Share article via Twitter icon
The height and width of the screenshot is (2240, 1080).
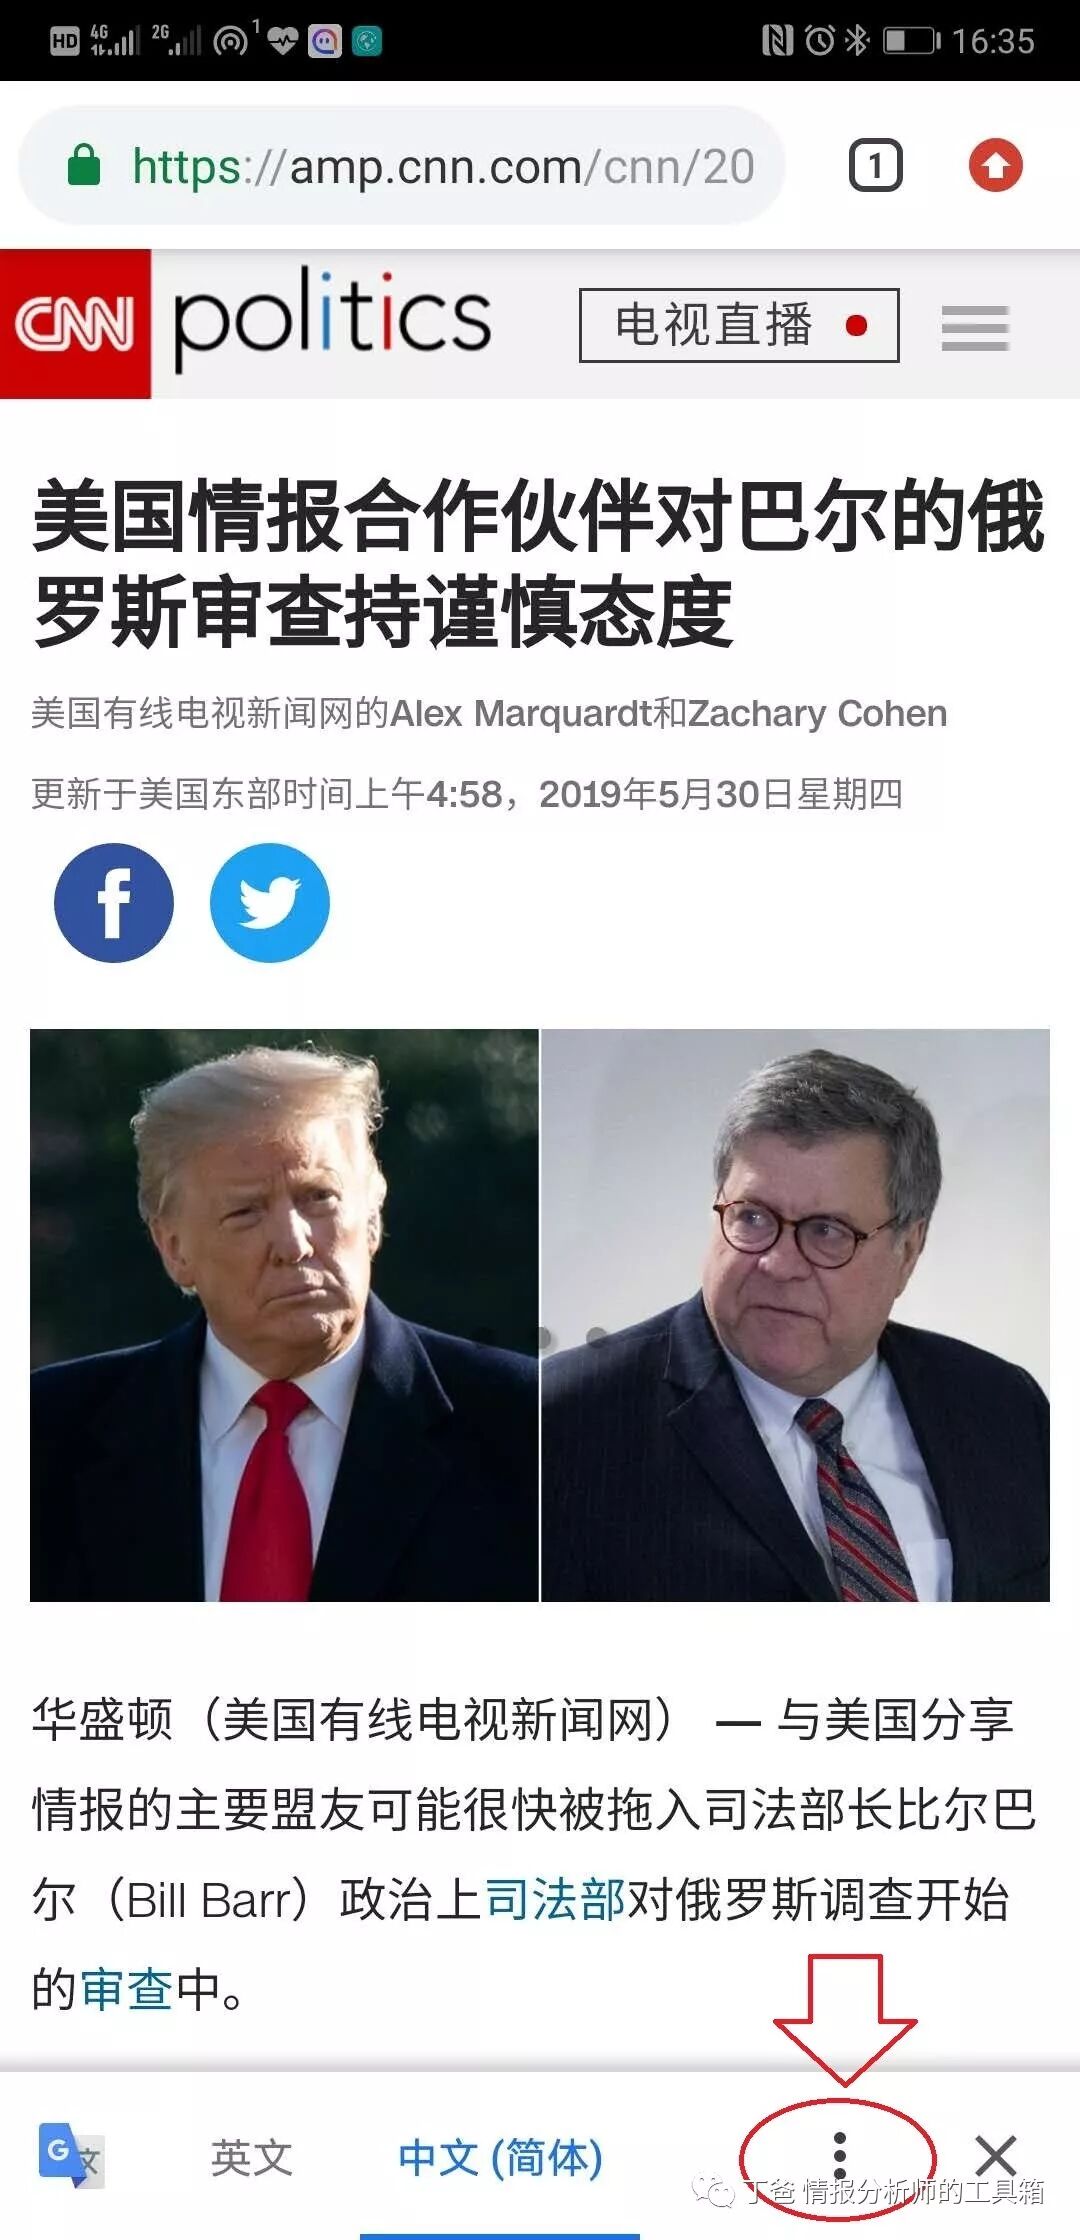tap(270, 902)
